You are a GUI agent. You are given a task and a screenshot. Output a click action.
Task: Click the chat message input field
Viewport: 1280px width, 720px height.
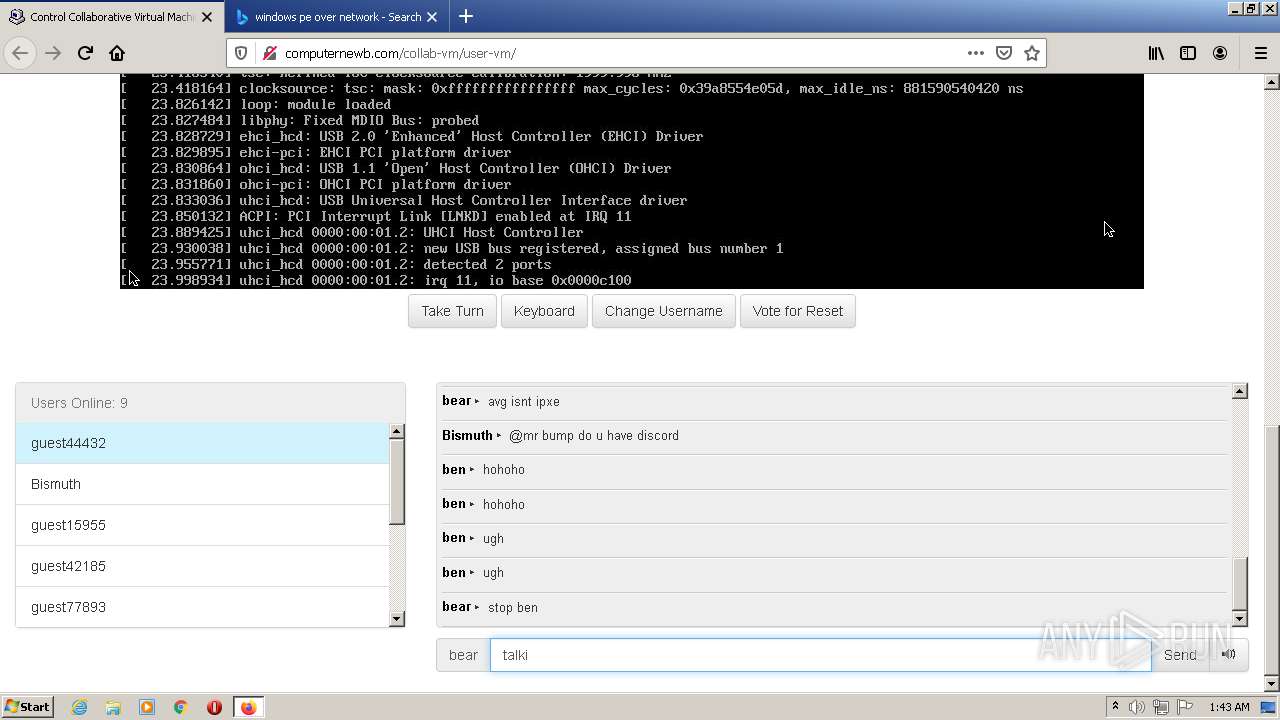820,655
